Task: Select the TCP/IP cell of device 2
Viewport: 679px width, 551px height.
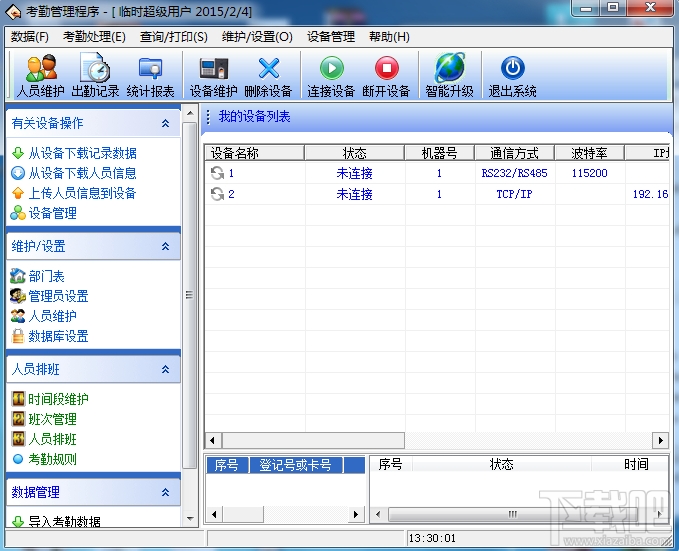Action: coord(514,194)
